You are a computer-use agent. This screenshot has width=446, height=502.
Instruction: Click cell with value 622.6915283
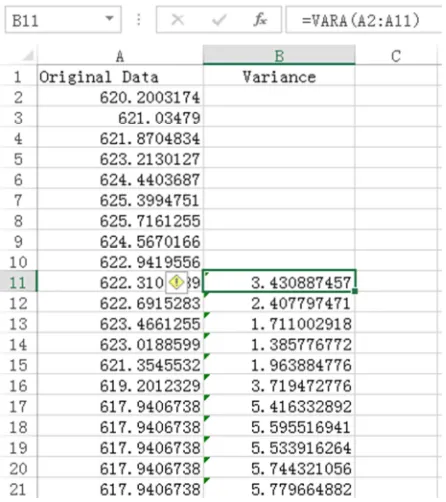coord(120,303)
